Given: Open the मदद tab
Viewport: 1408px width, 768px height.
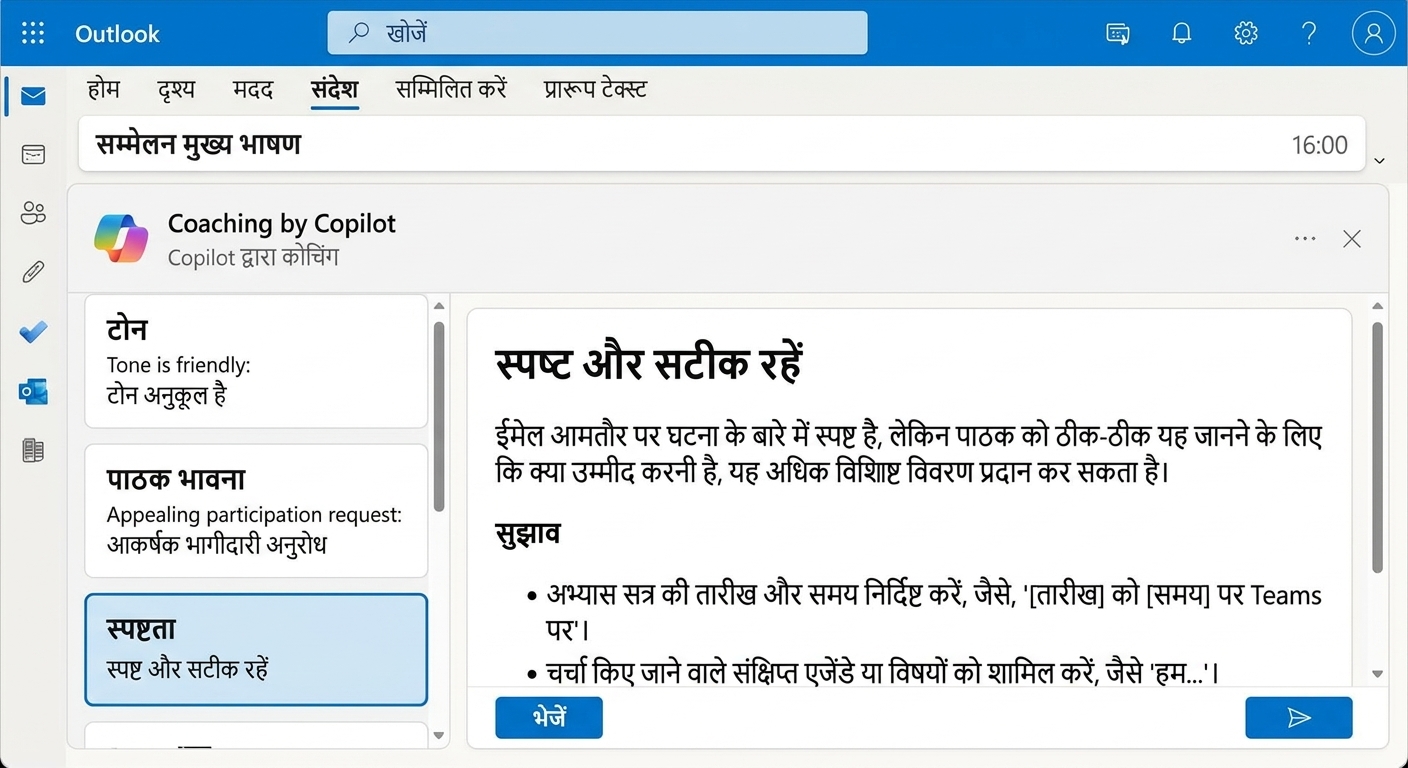Looking at the screenshot, I should [x=253, y=89].
